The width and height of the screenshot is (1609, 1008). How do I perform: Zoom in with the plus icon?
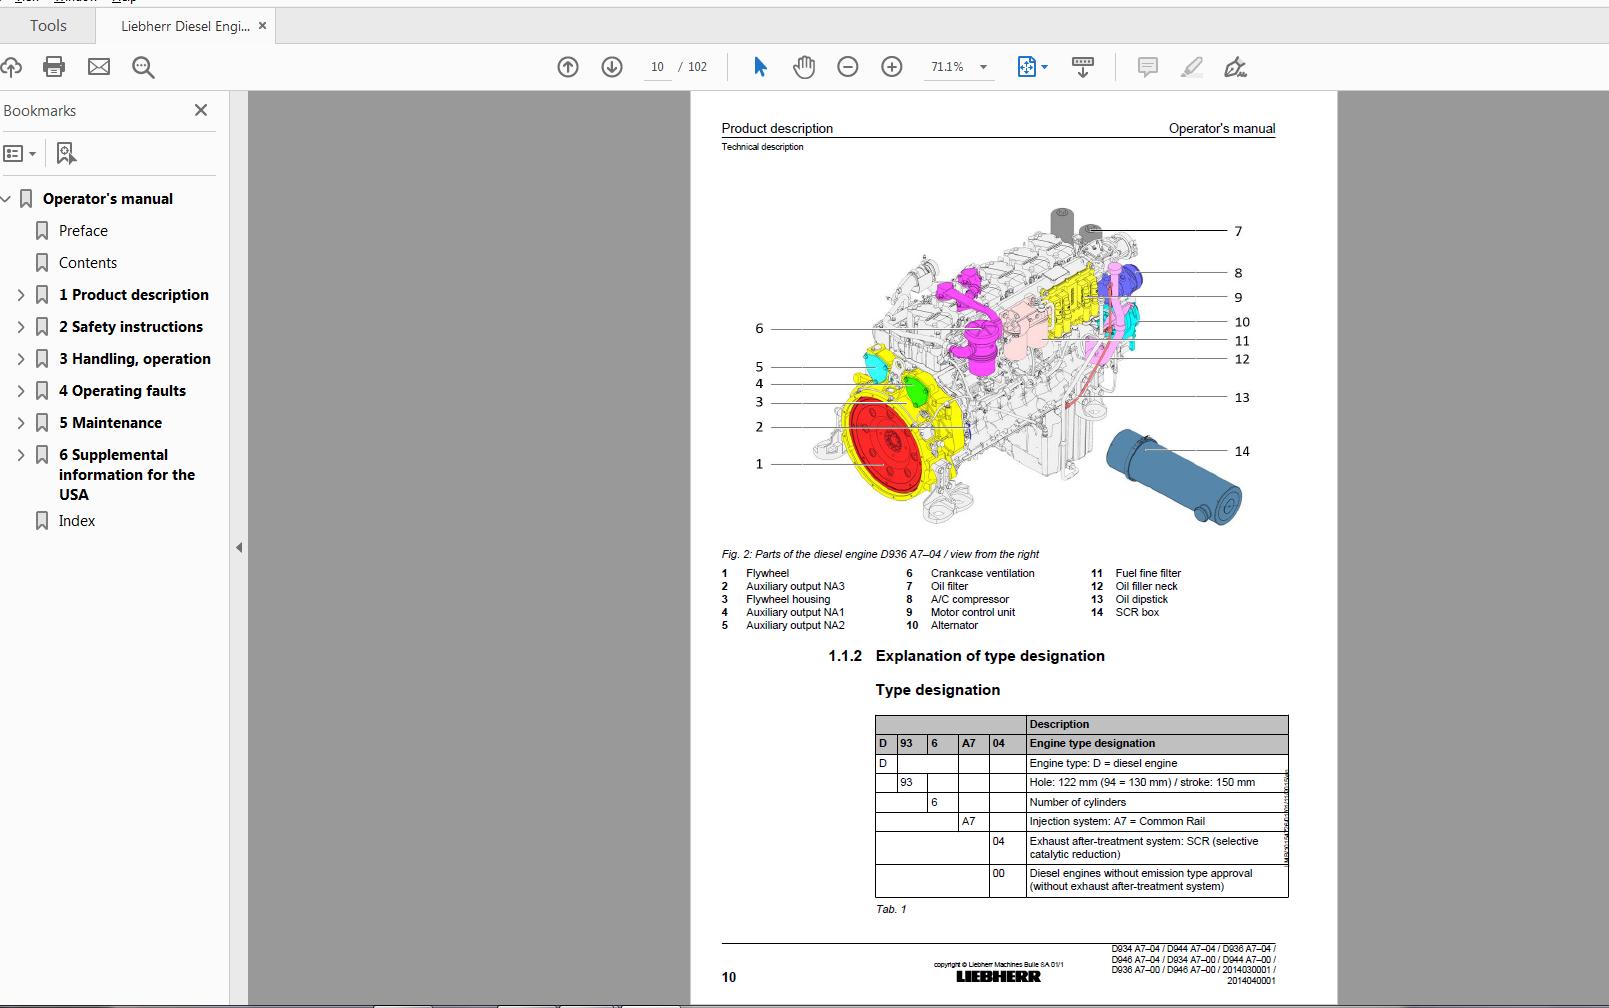(x=891, y=67)
